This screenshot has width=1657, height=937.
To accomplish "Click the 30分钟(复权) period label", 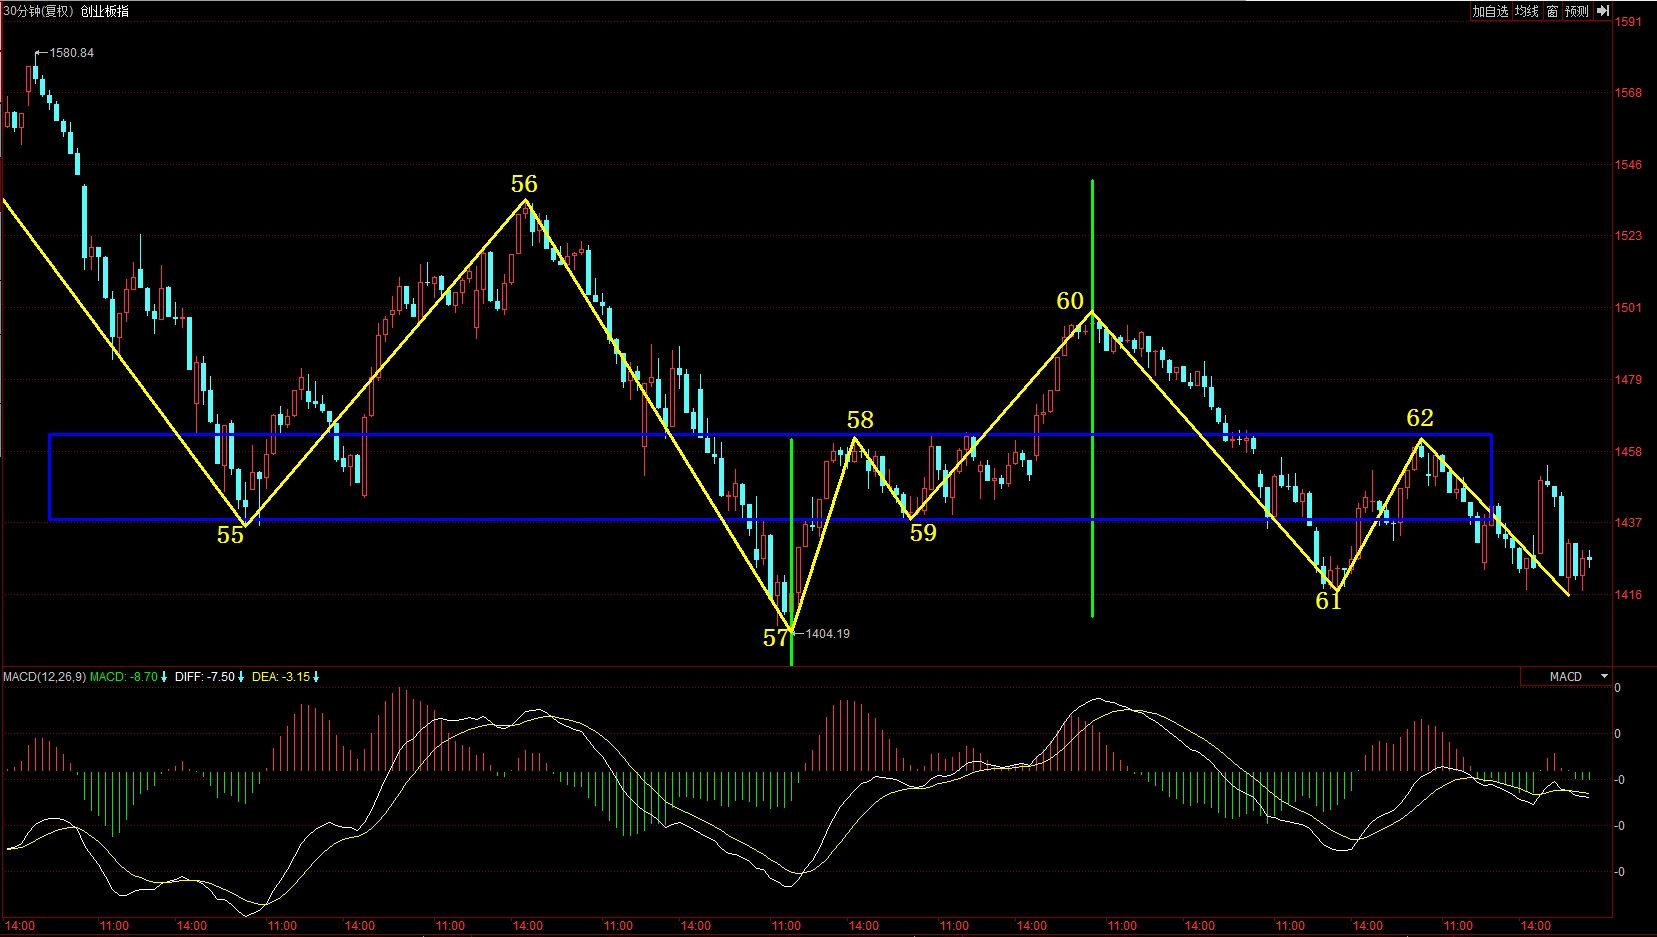I will click(39, 11).
